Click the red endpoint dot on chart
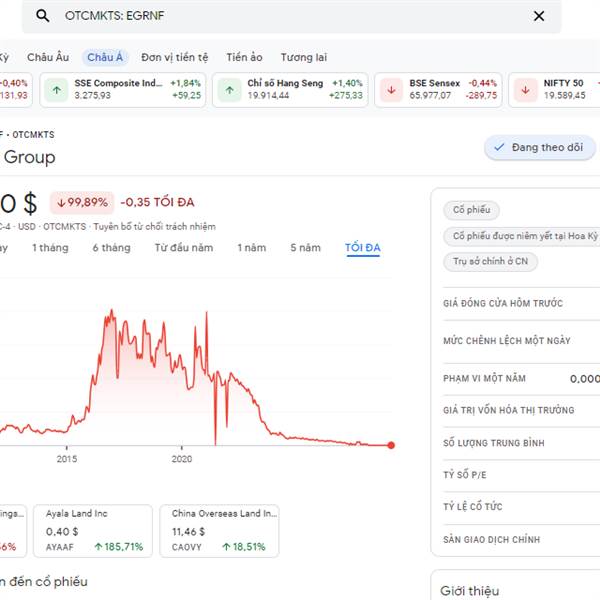The image size is (600, 600). 391,445
